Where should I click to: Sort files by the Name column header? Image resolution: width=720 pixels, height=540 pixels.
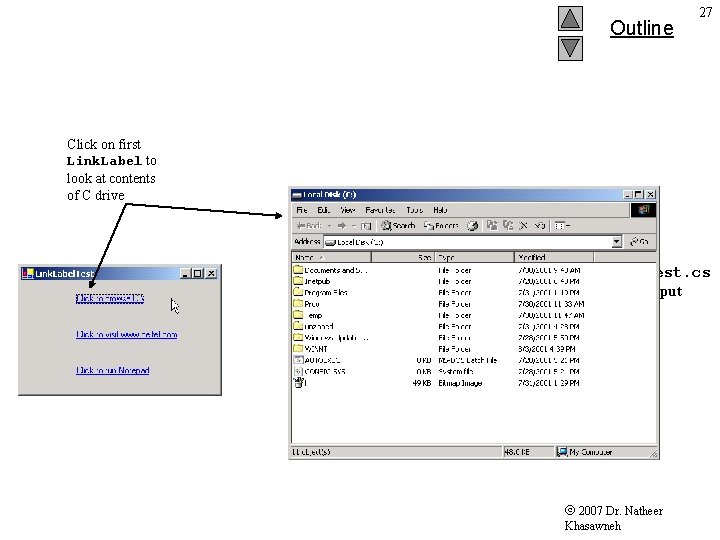[331, 257]
